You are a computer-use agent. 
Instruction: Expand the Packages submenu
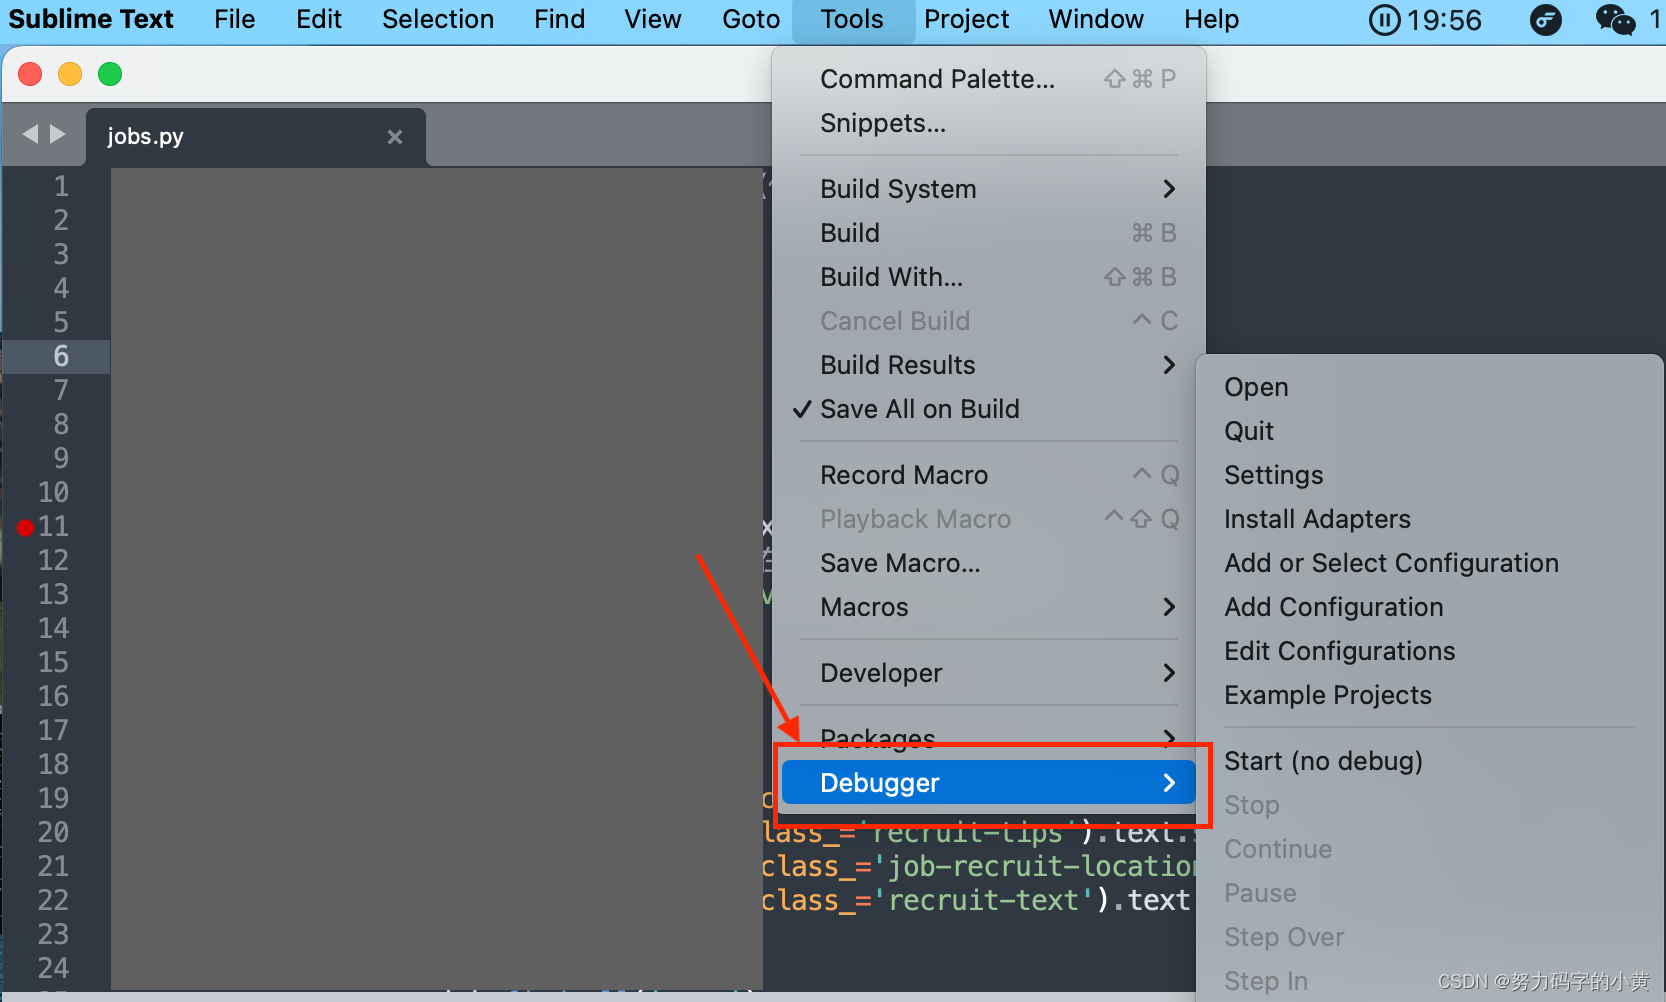pos(989,737)
